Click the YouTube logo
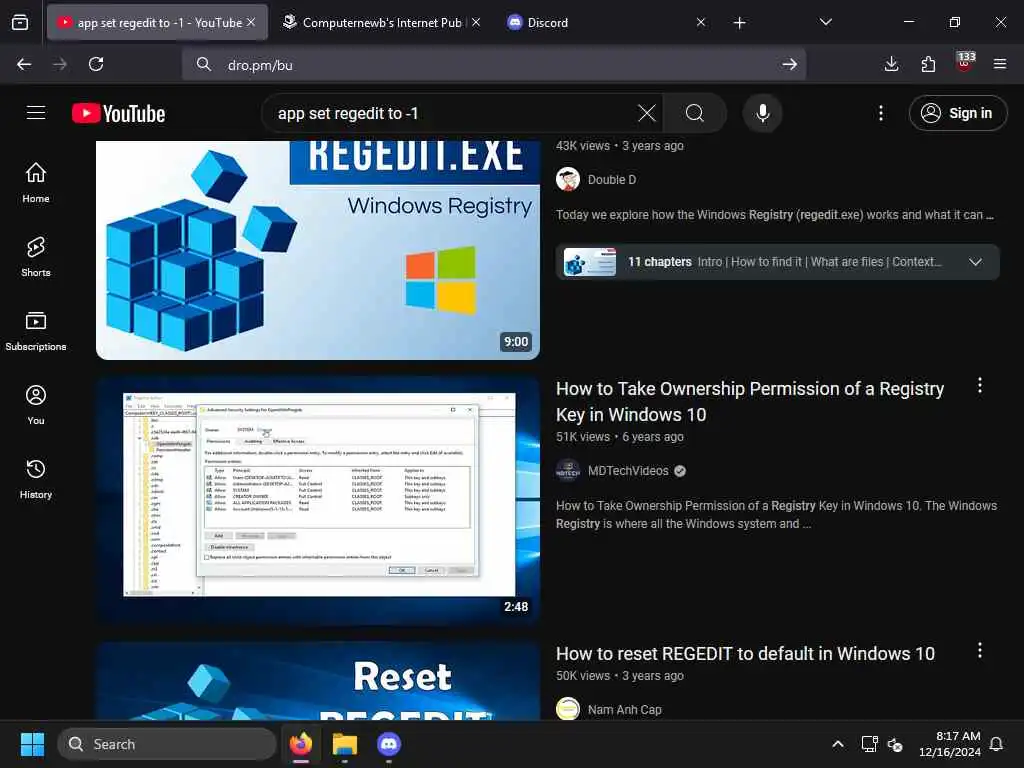The height and width of the screenshot is (768, 1024). 118,114
